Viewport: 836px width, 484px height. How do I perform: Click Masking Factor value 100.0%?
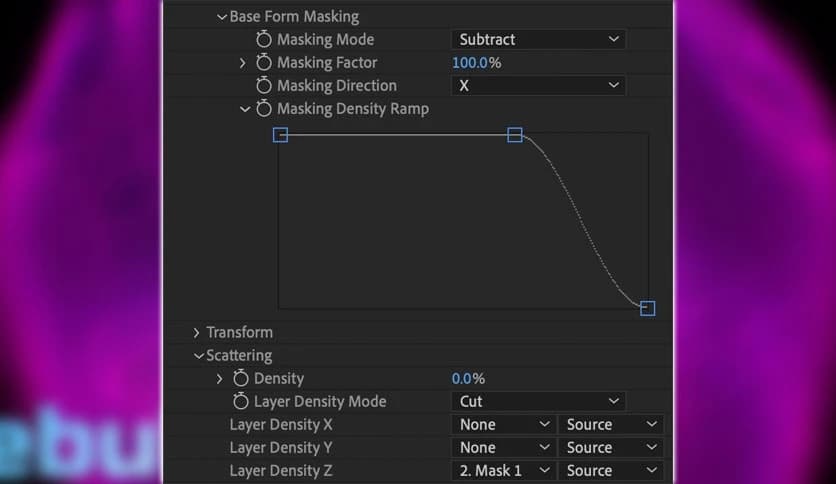(476, 63)
